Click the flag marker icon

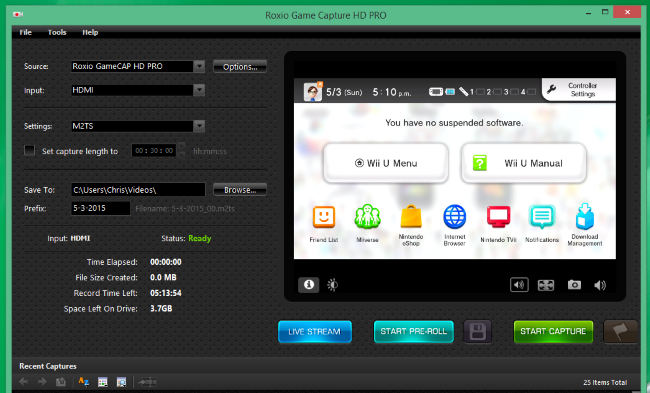pyautogui.click(x=620, y=332)
